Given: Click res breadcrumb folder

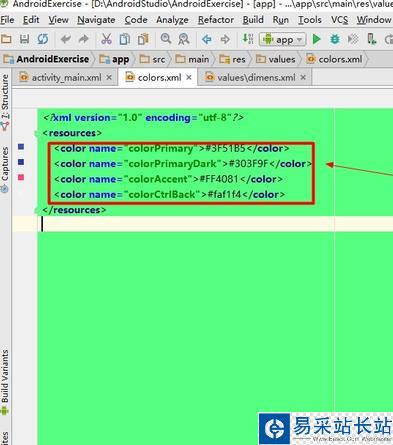Looking at the screenshot, I should [232, 59].
